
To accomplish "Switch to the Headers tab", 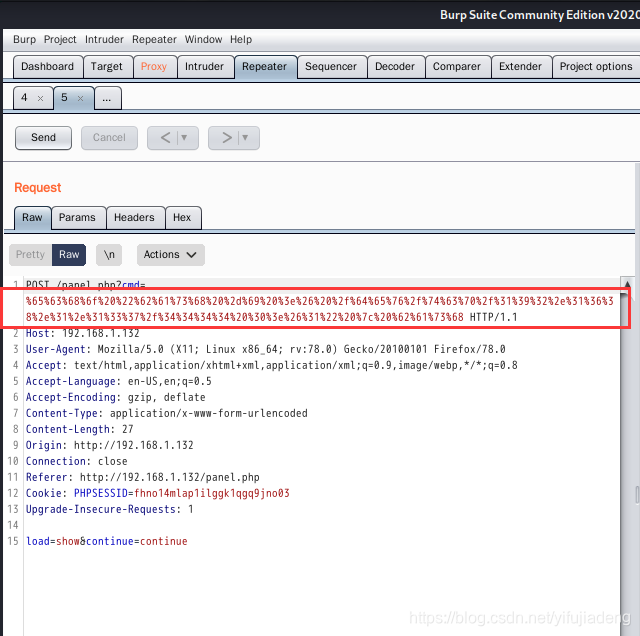I will [x=134, y=218].
